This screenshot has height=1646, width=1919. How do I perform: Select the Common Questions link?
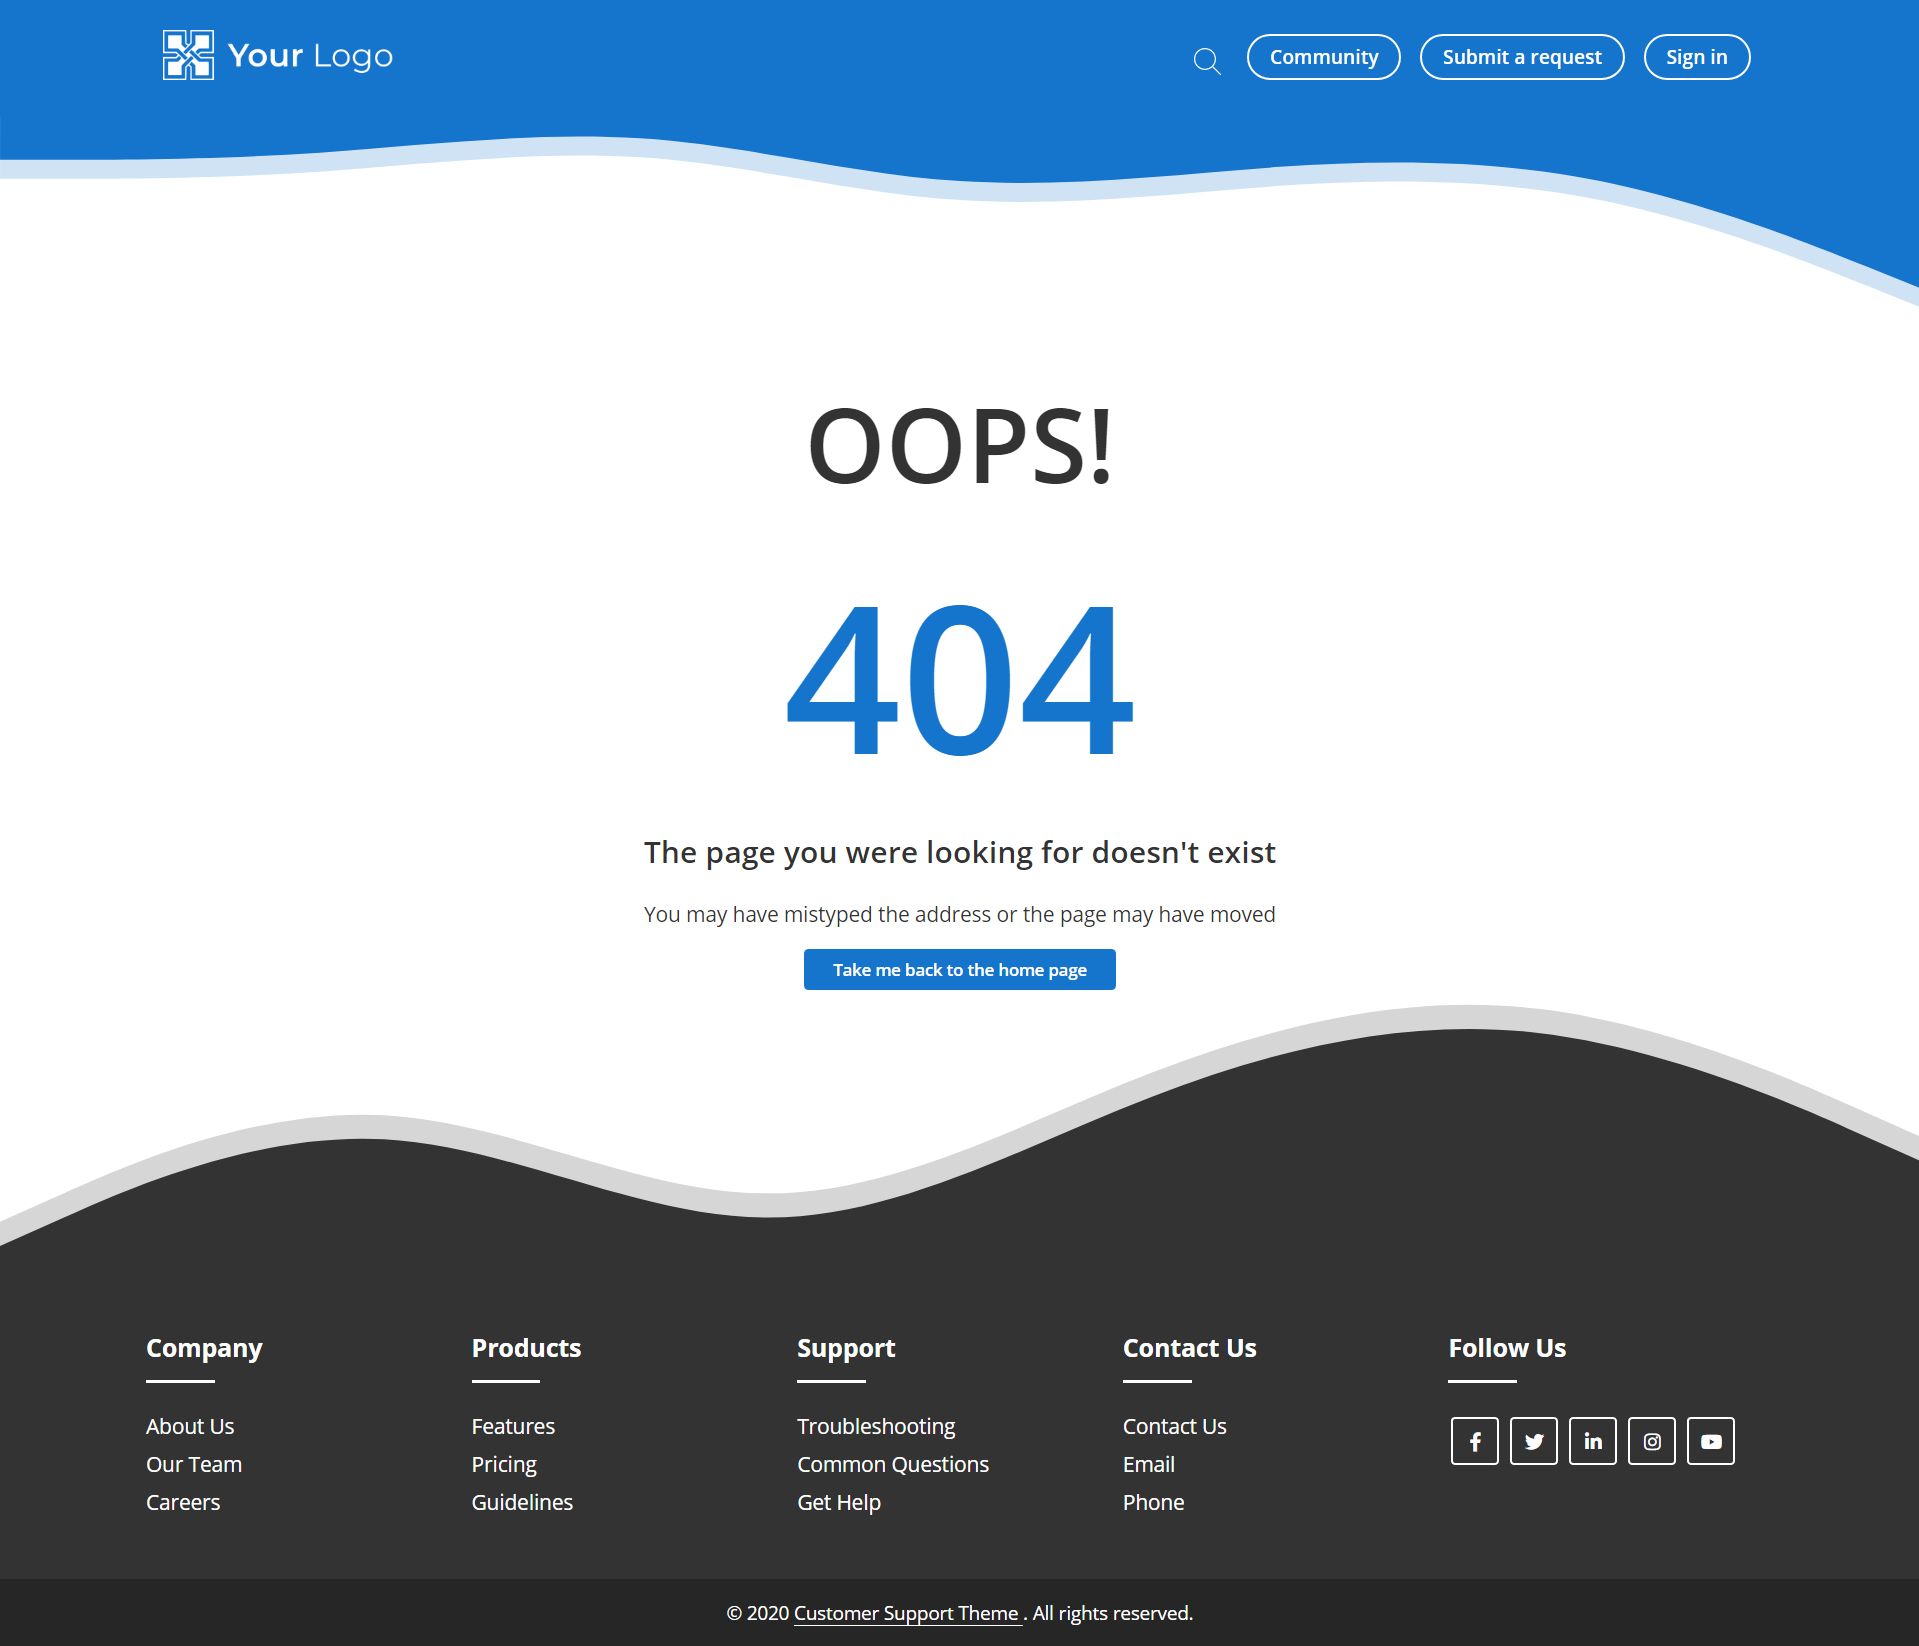pos(892,1464)
